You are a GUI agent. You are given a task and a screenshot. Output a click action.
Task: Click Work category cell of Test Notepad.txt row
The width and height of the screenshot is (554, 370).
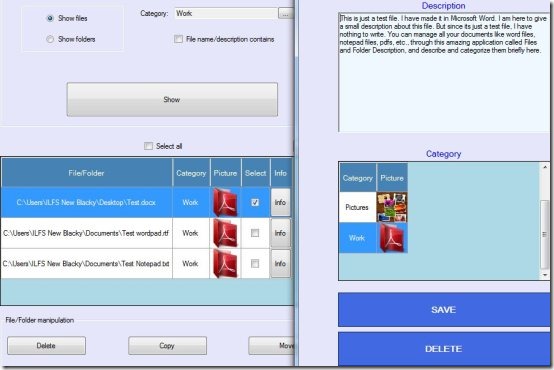click(x=191, y=264)
